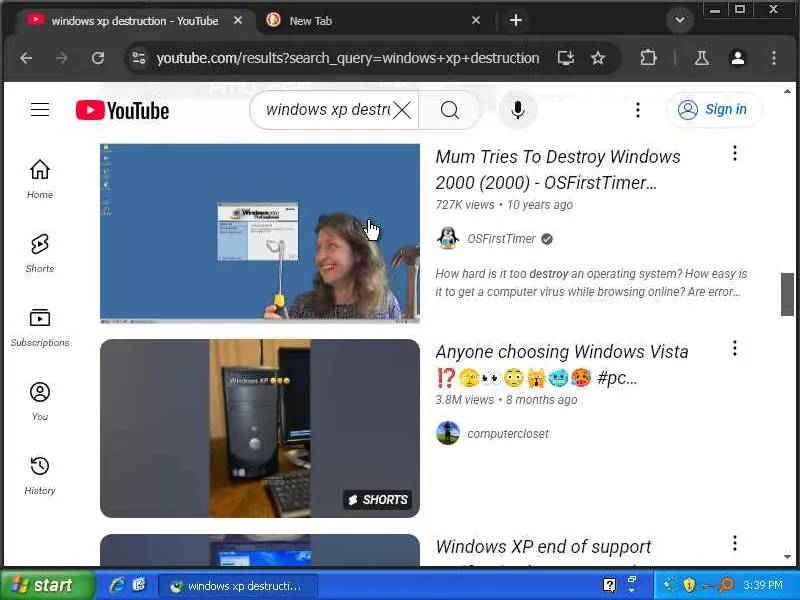Click the page vertical scrollbar thumb

pyautogui.click(x=787, y=294)
